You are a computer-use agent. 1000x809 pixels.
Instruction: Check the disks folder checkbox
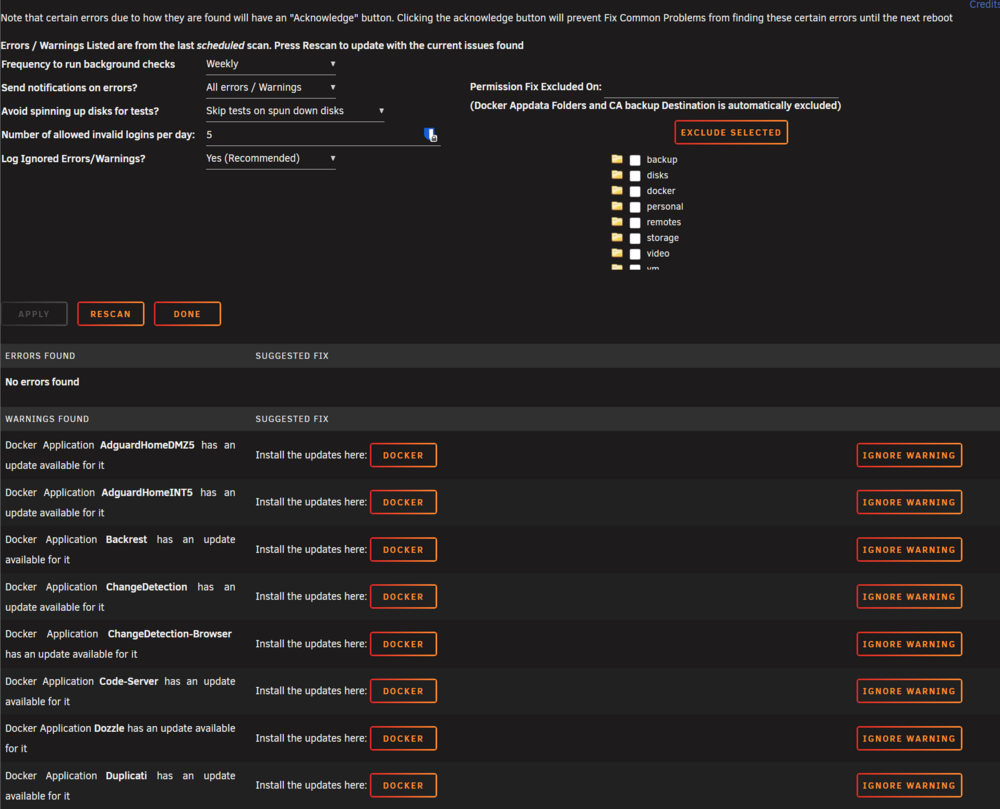[635, 176]
